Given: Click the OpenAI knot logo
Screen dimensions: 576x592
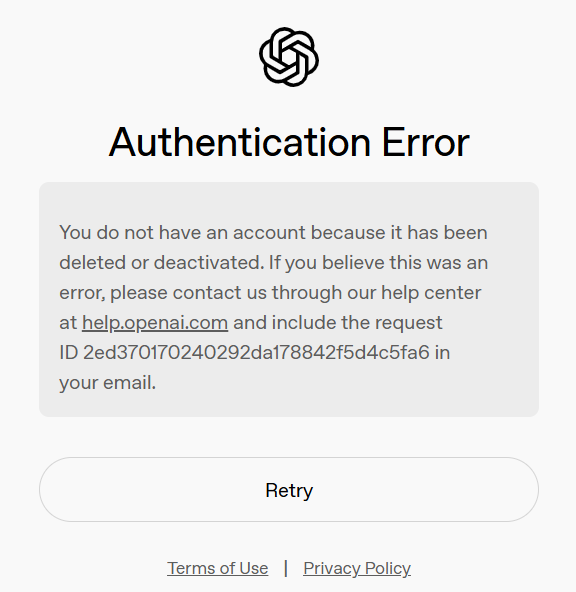Looking at the screenshot, I should [x=289, y=57].
